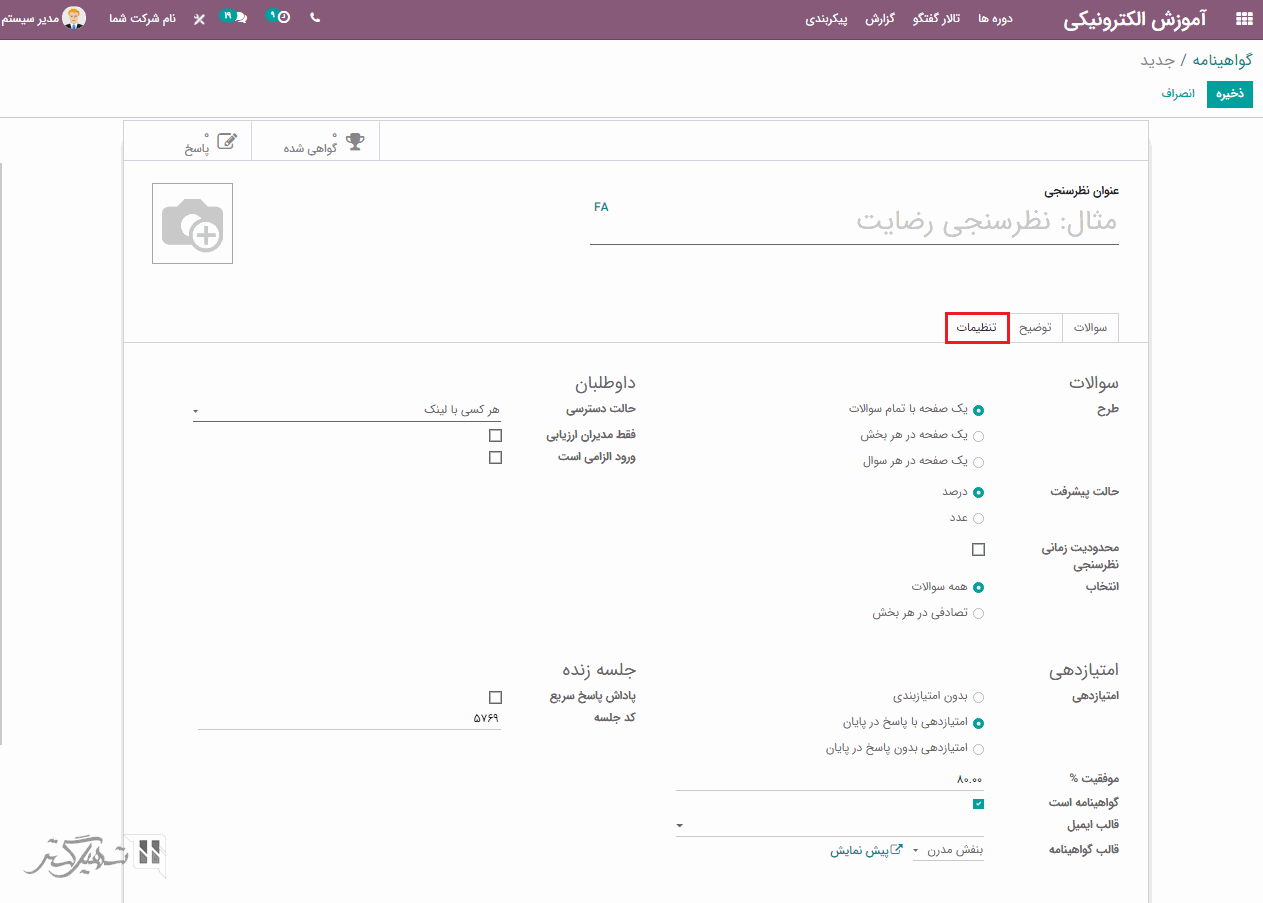The image size is (1263, 903).
Task: Open the certificate template dropdown
Action: tap(948, 851)
